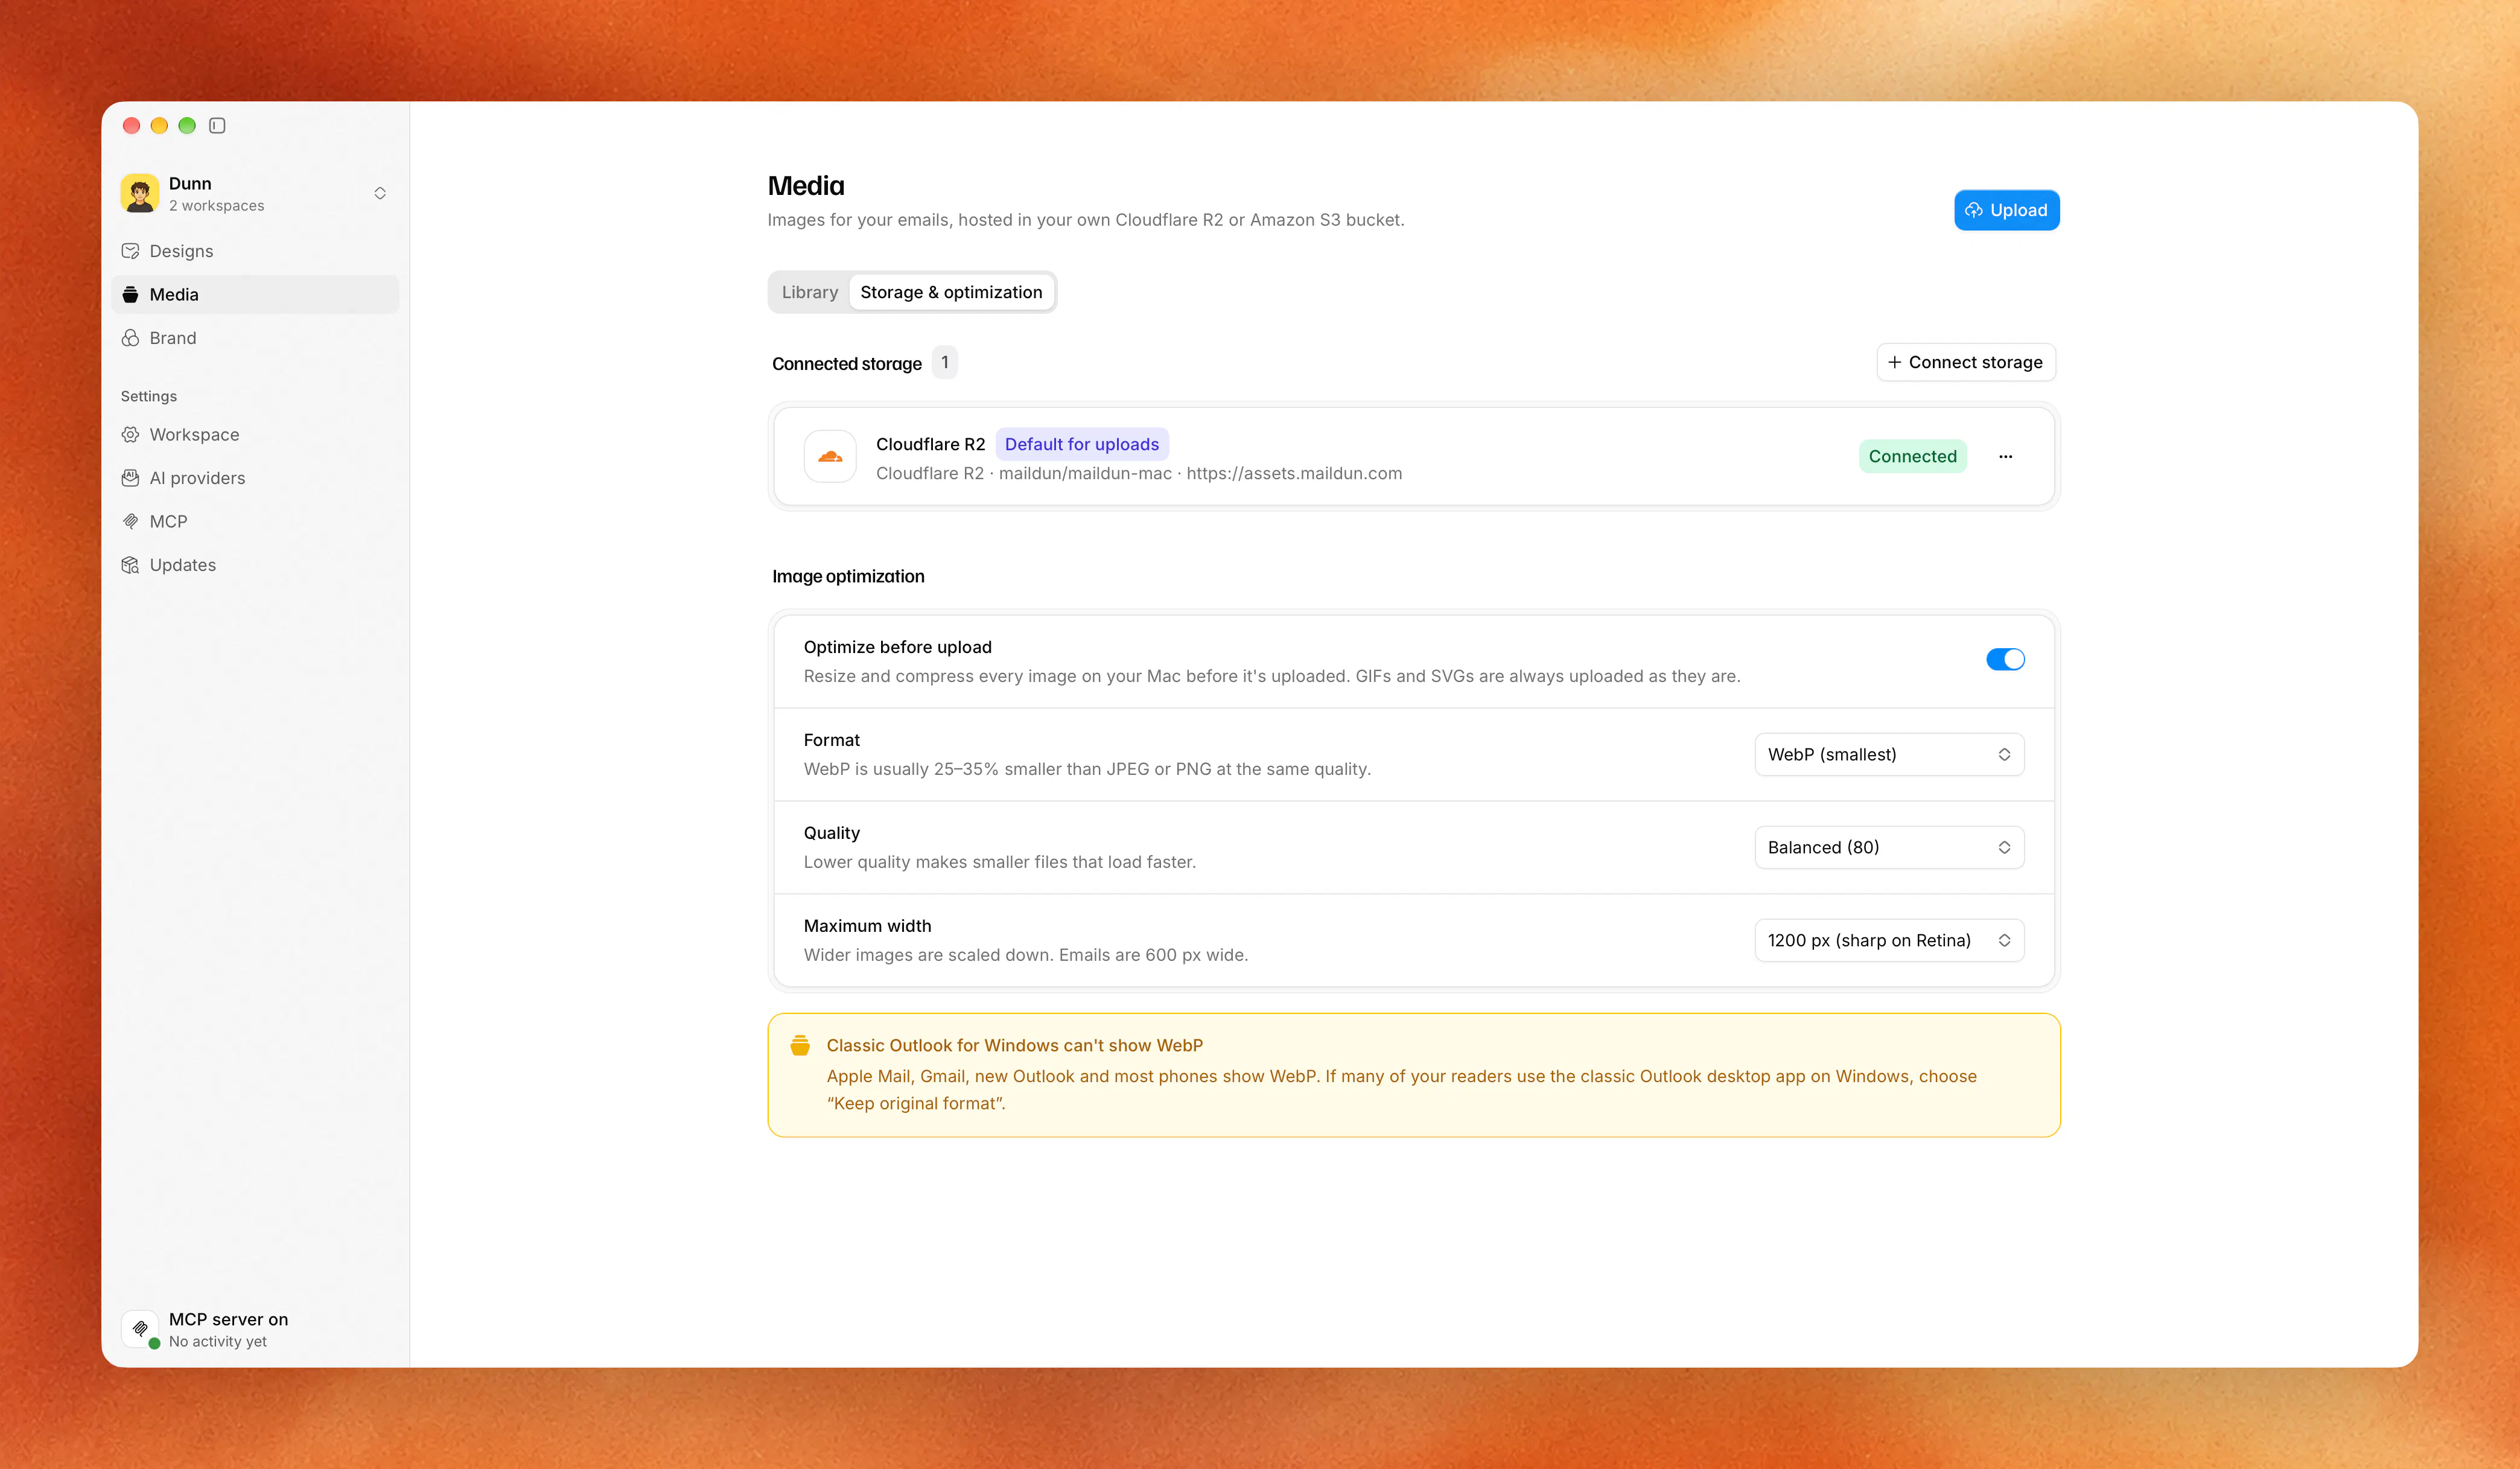The image size is (2520, 1469).
Task: Select the Storage & optimization tab
Action: click(951, 292)
